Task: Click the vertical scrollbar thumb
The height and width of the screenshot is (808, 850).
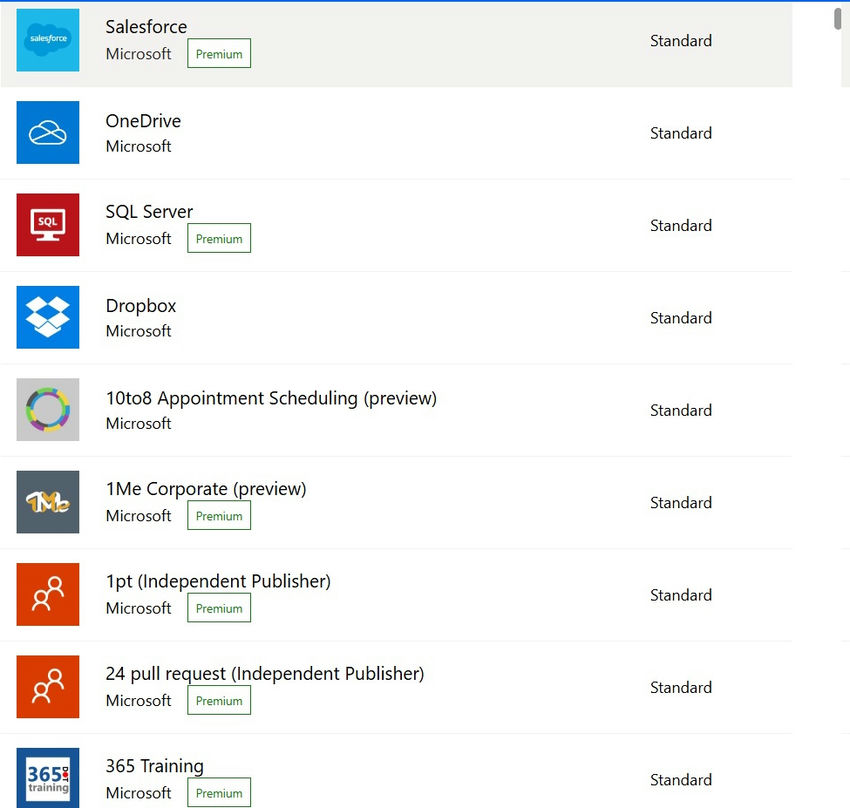Action: tap(838, 20)
